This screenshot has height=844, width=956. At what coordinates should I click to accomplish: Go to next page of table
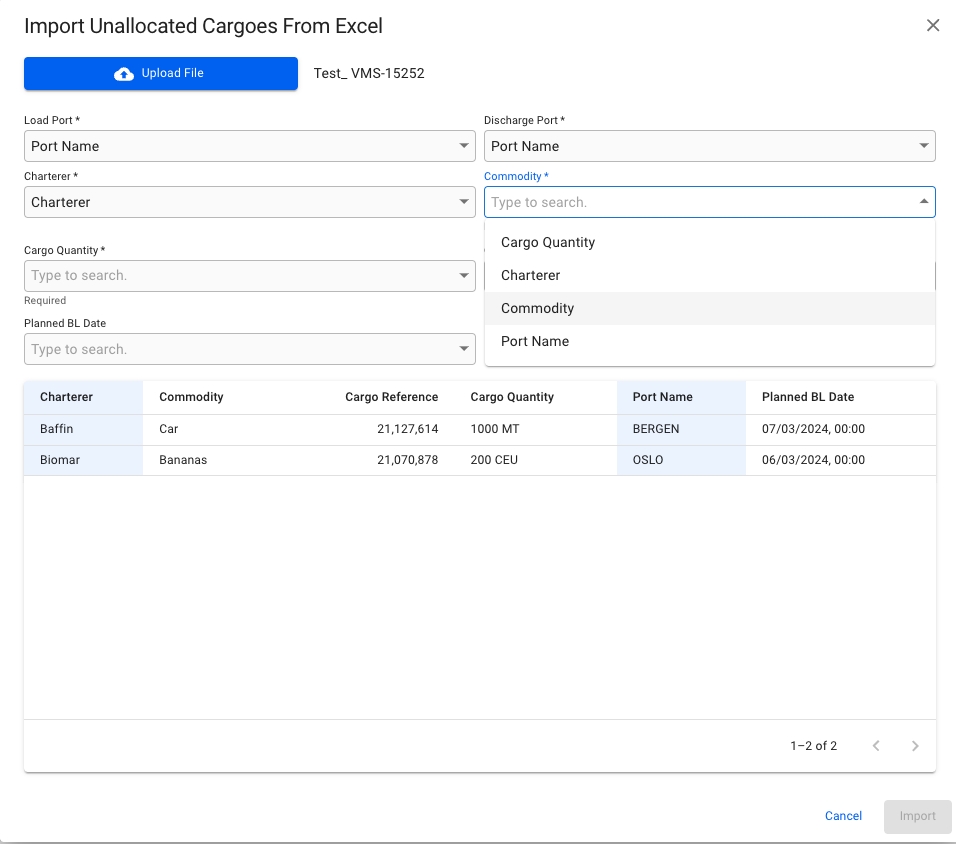point(914,746)
